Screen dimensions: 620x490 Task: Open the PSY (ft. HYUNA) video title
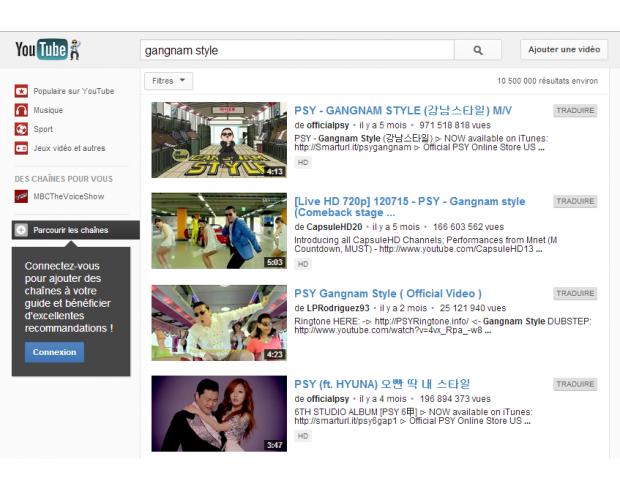click(x=382, y=384)
